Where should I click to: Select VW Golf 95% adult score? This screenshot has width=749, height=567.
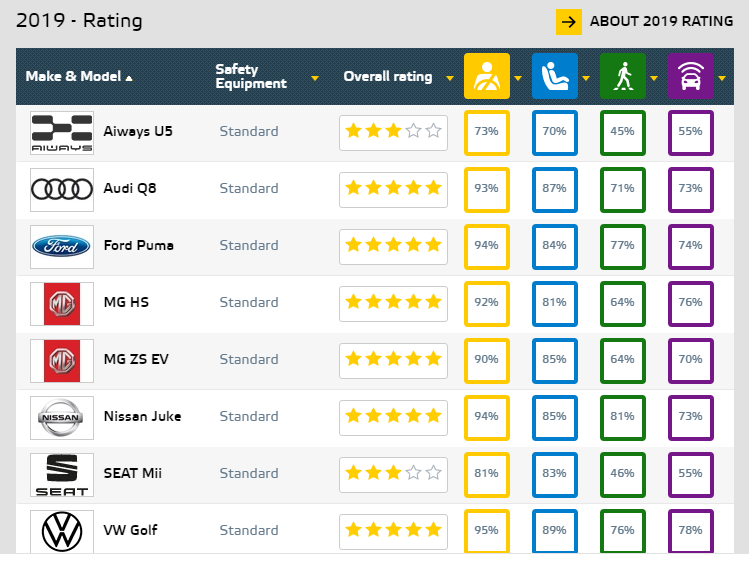pyautogui.click(x=487, y=531)
